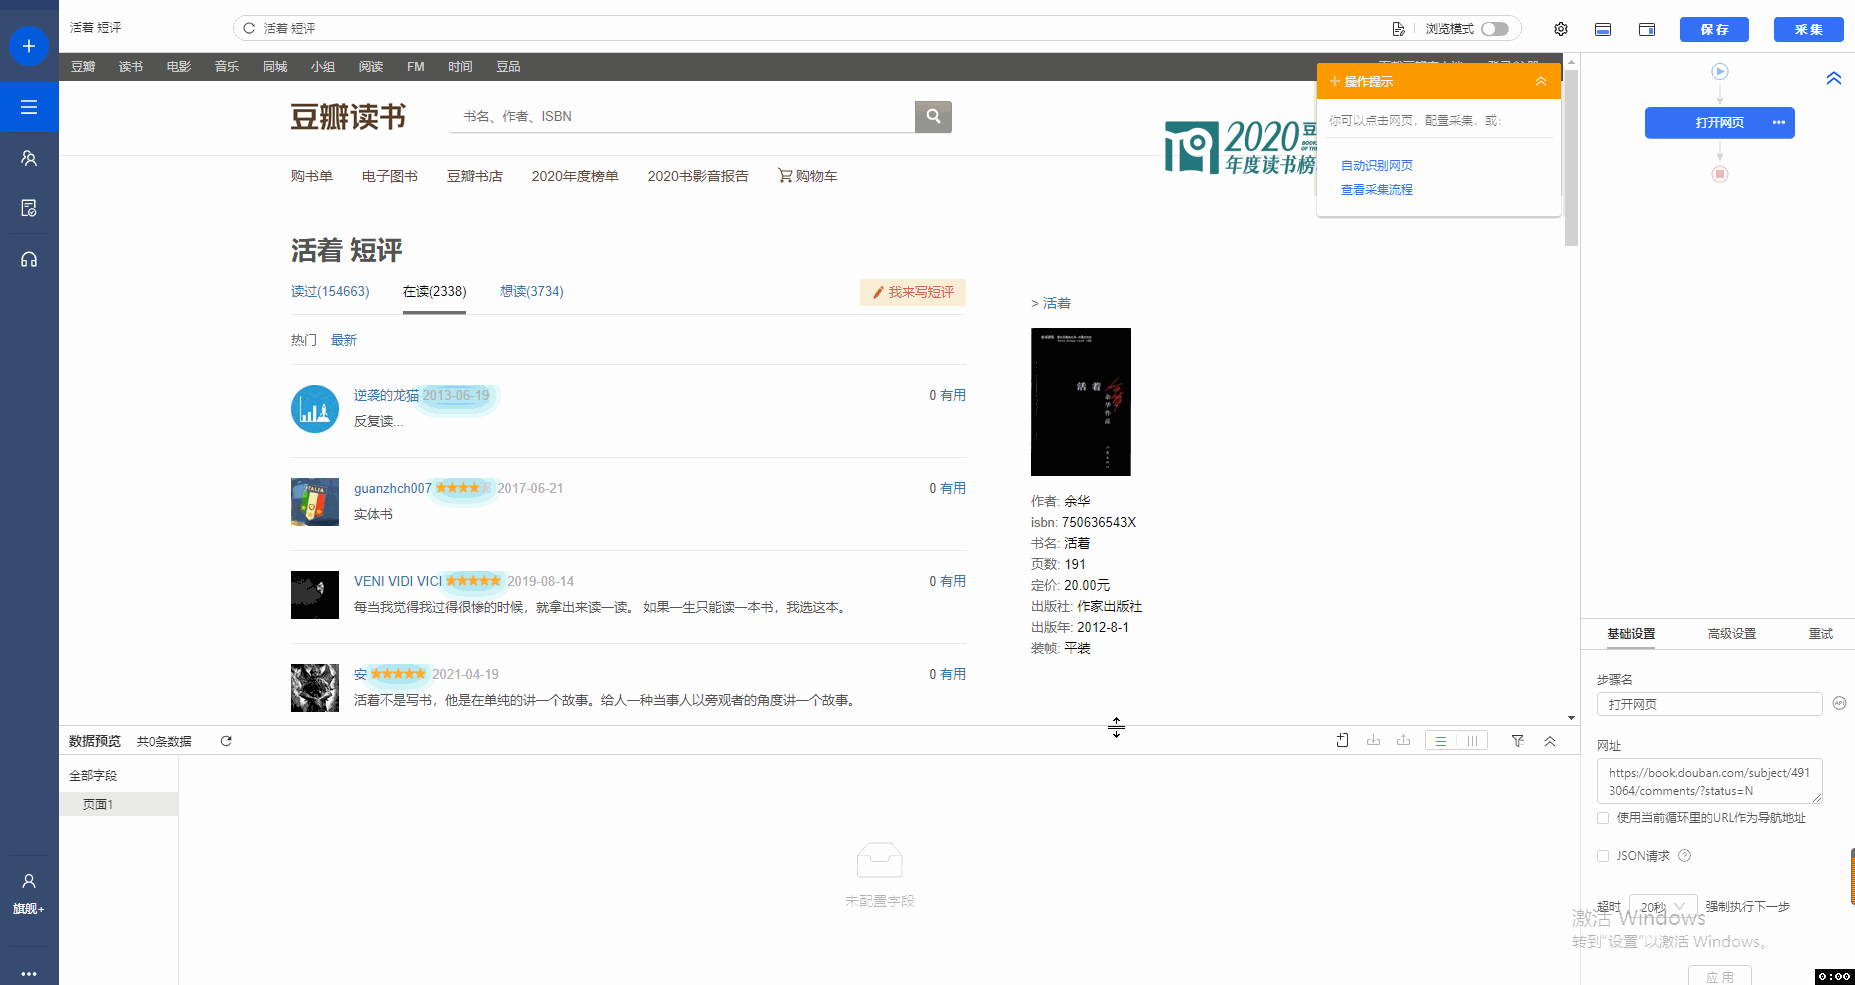Collapse the workflow panel with blue double chevron
Image resolution: width=1855 pixels, height=985 pixels.
pyautogui.click(x=1834, y=78)
